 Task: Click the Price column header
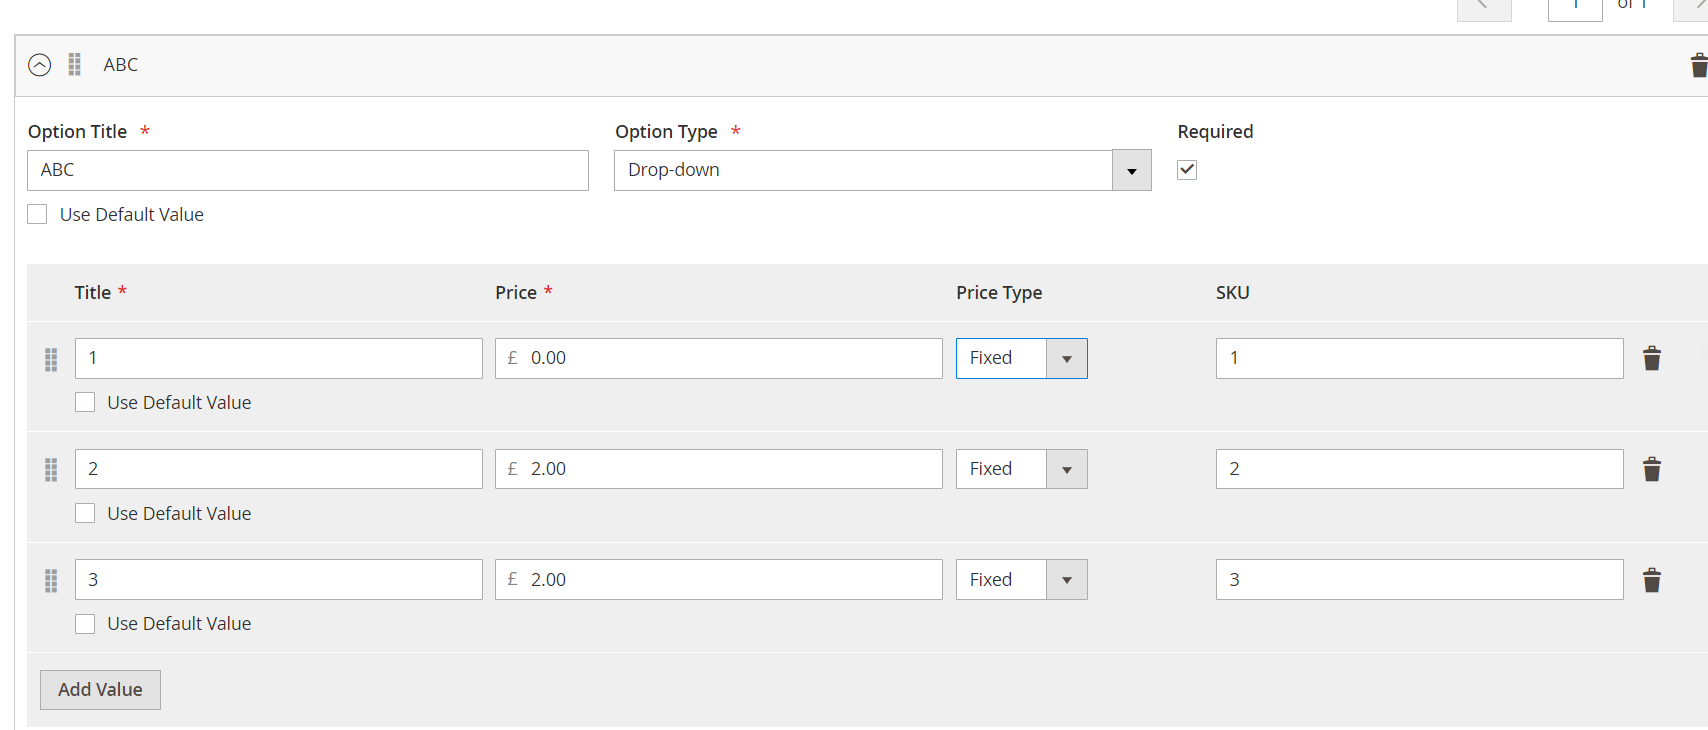click(516, 293)
